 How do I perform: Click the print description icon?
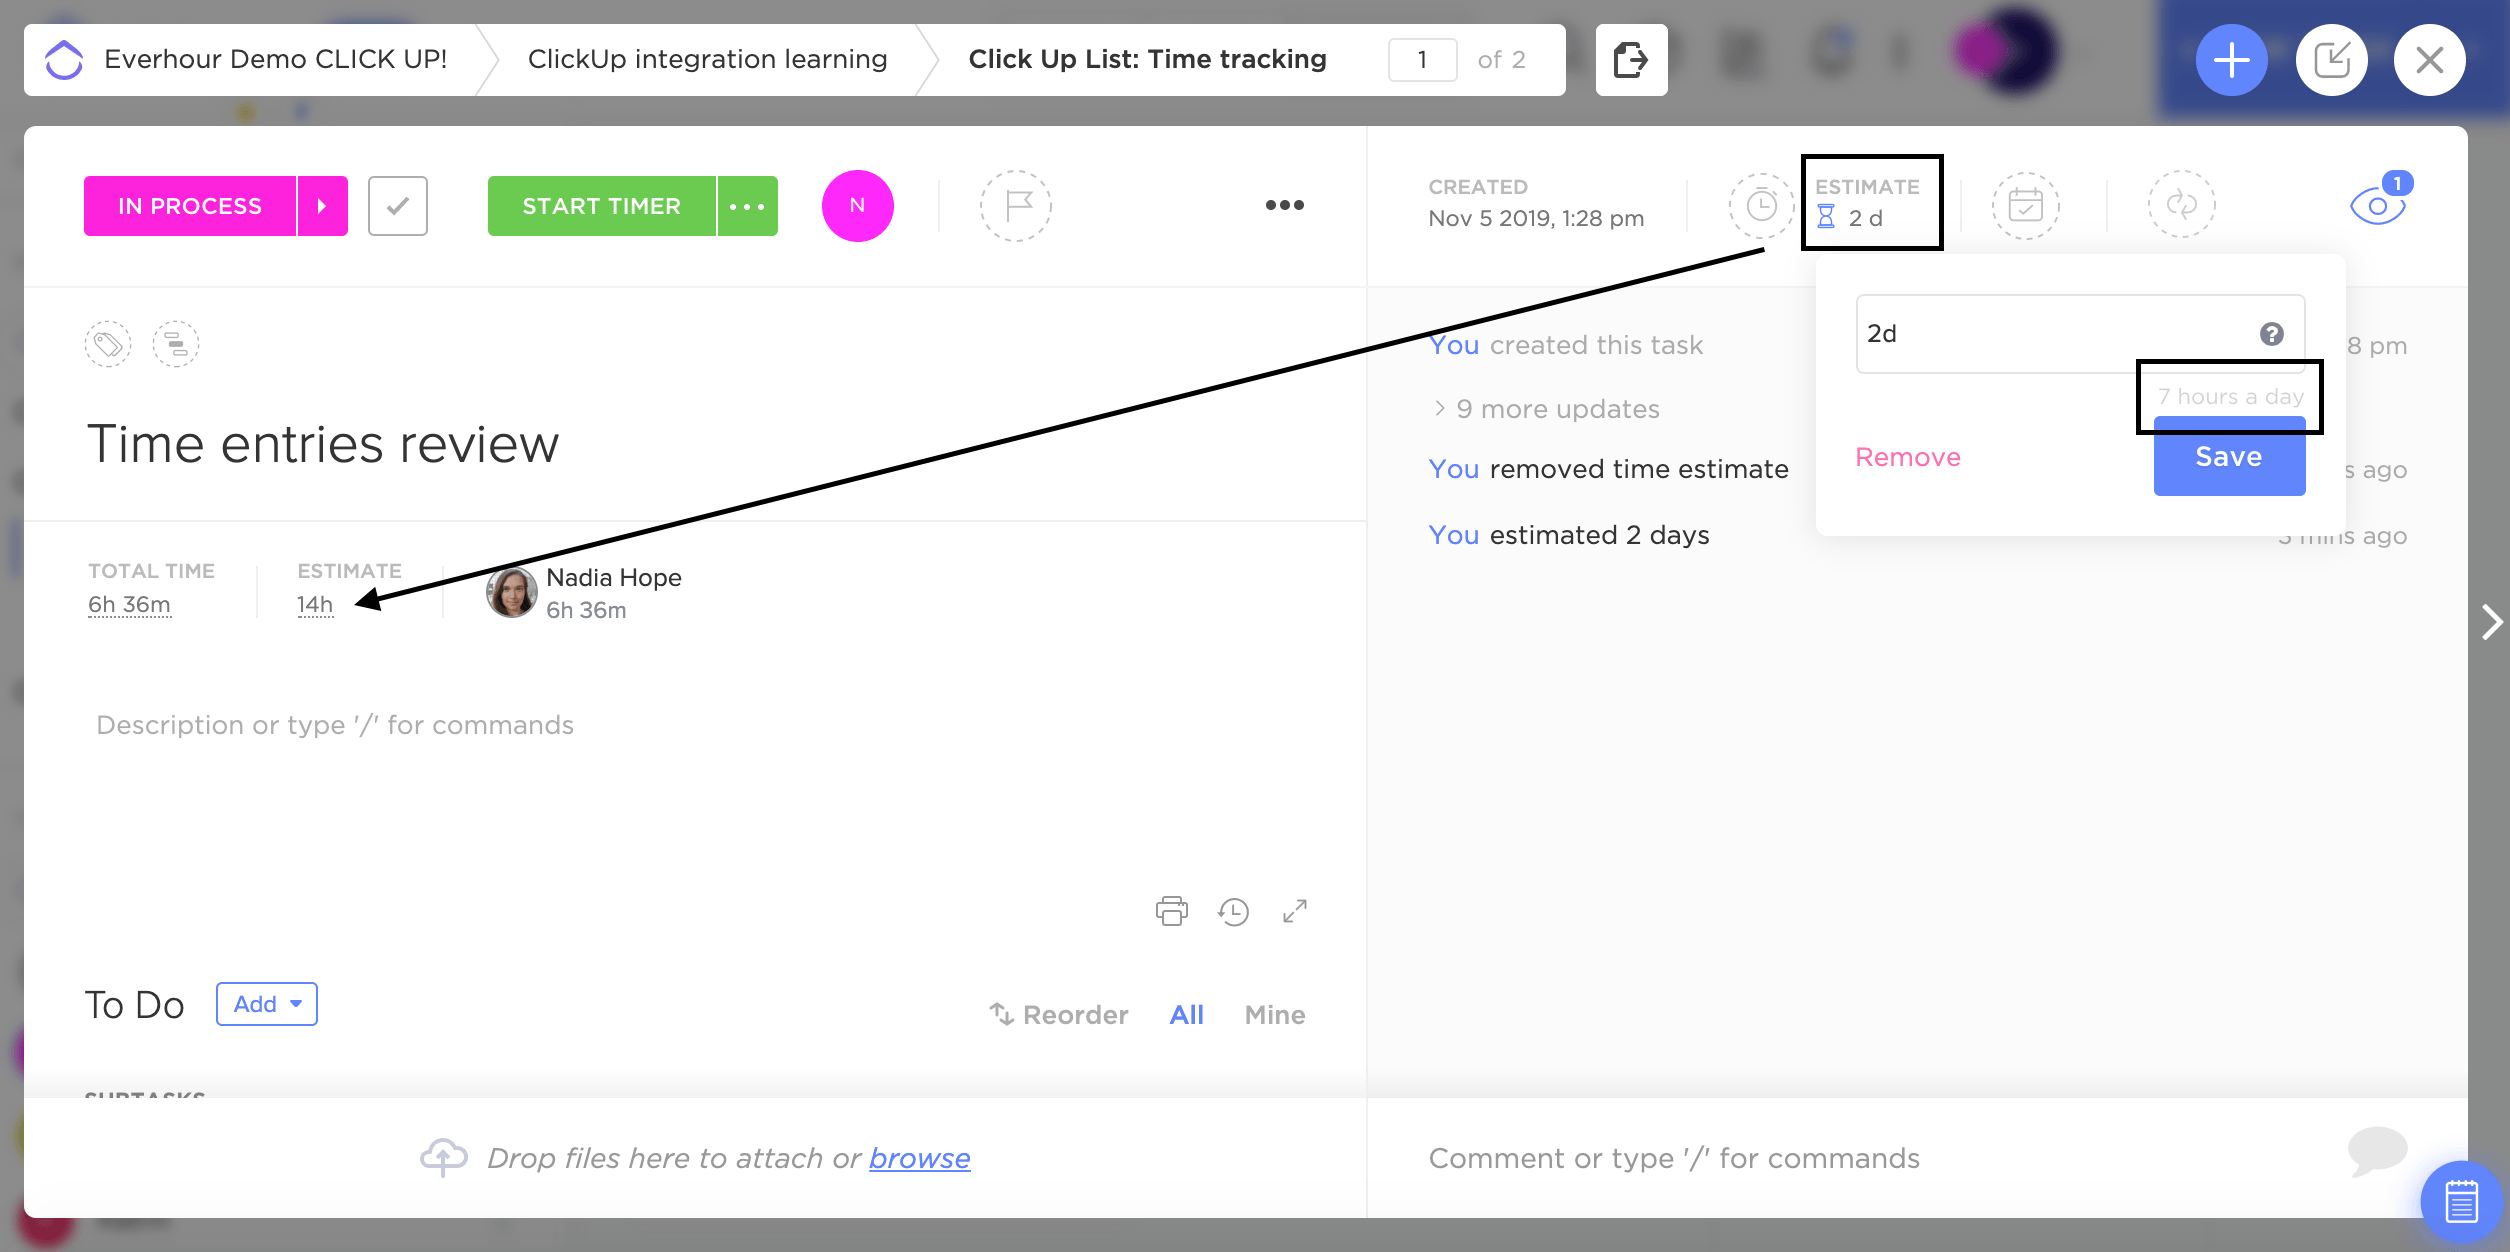click(1171, 911)
